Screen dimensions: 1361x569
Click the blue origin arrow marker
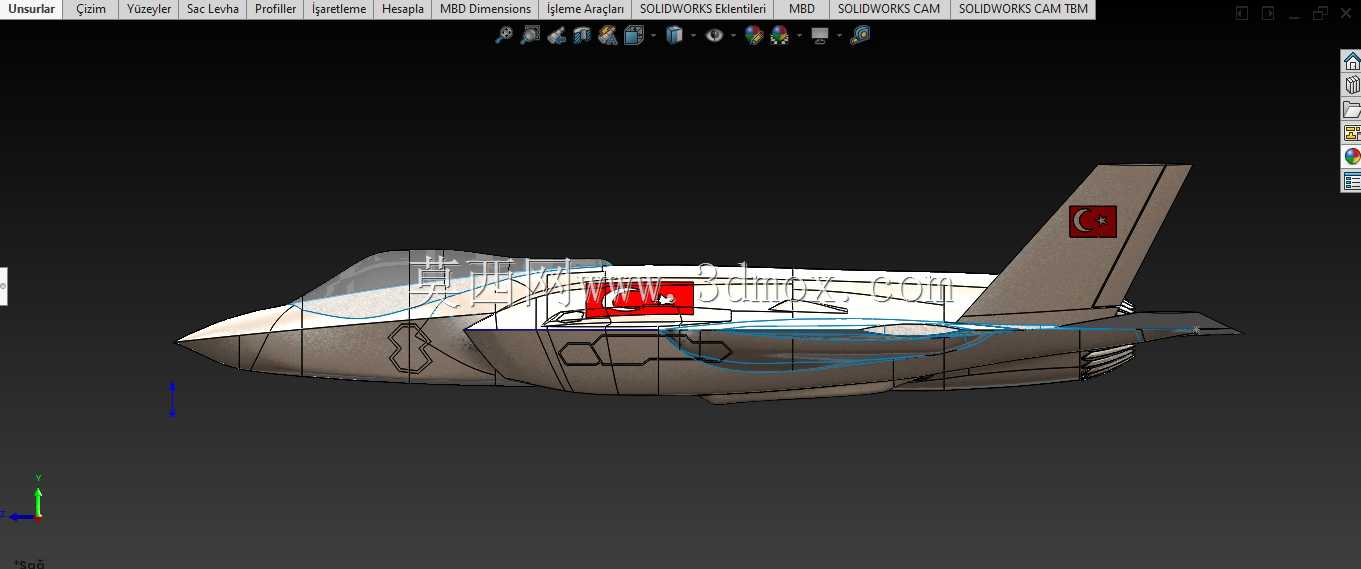pyautogui.click(x=172, y=398)
